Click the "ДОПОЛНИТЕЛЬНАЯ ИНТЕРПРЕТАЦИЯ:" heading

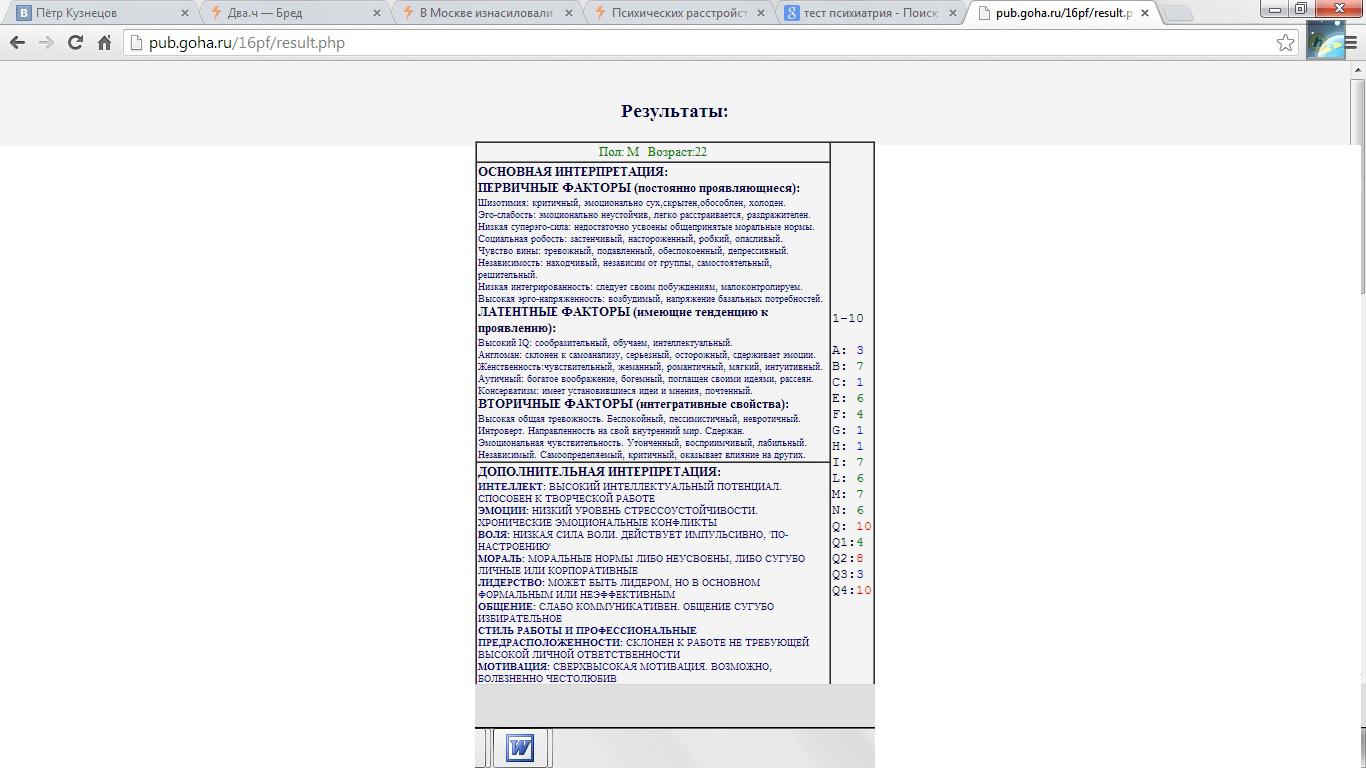pyautogui.click(x=599, y=472)
